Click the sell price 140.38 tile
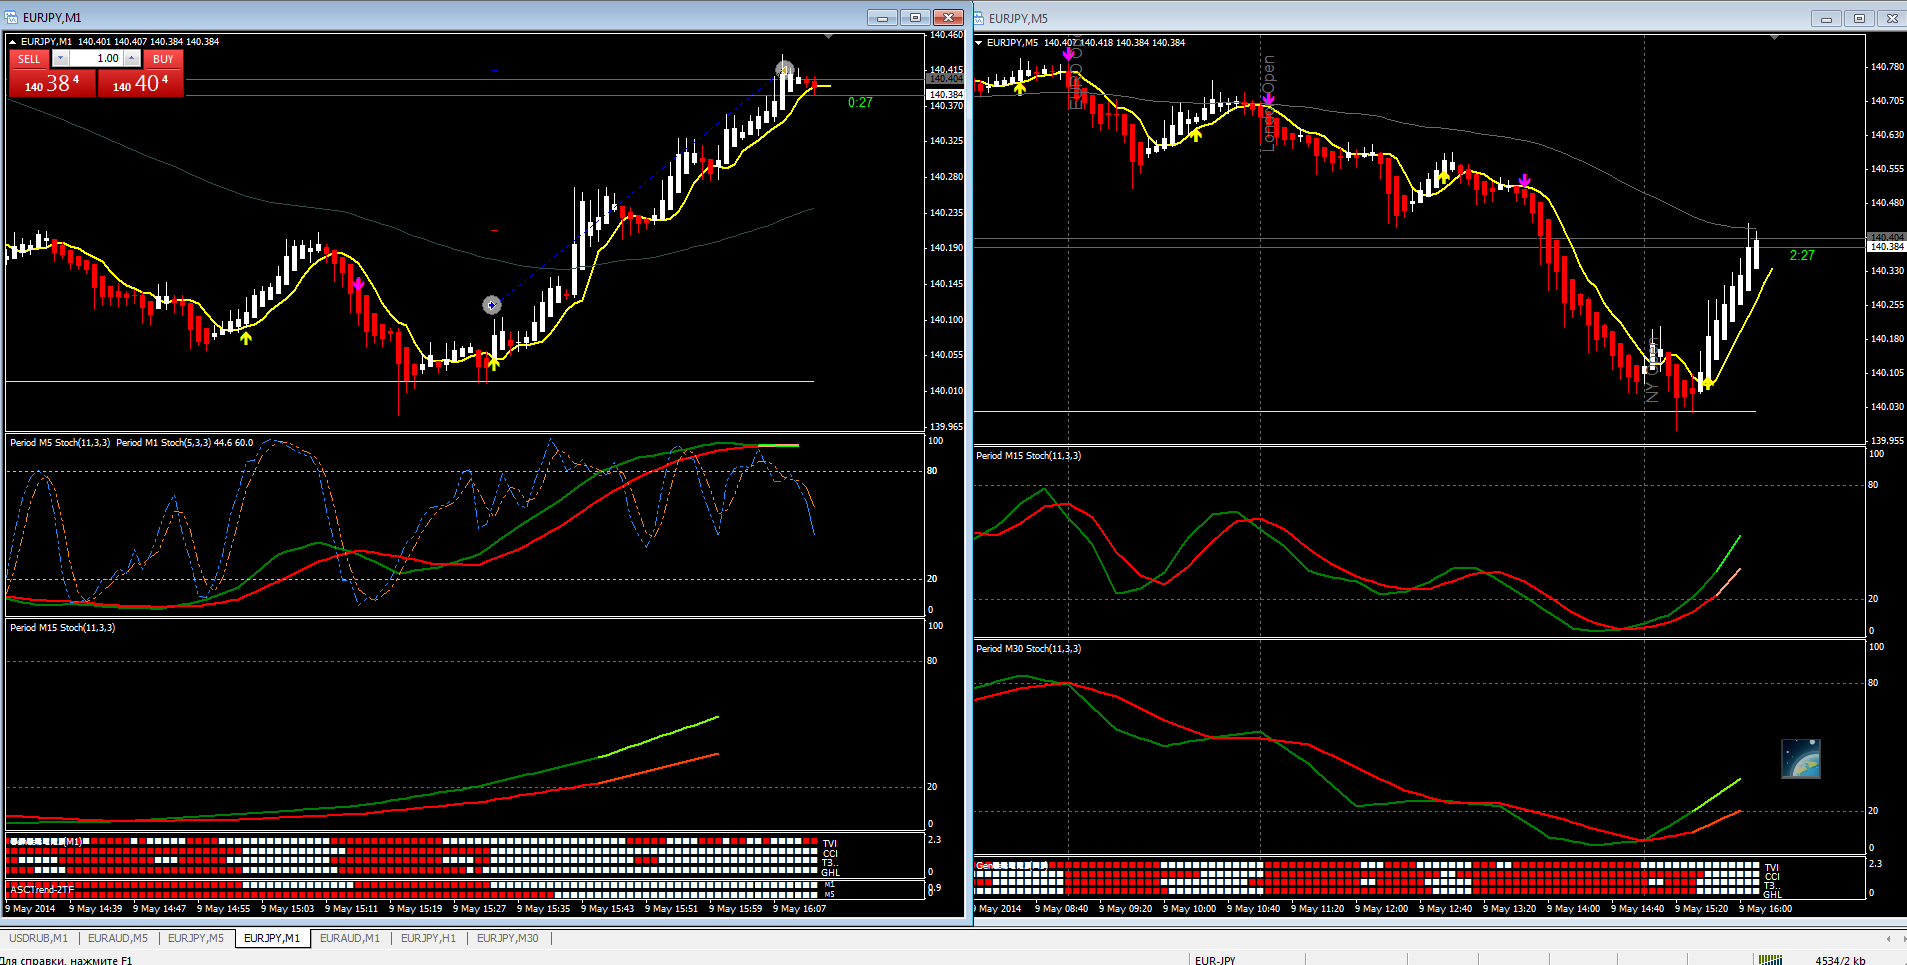 click(x=53, y=84)
